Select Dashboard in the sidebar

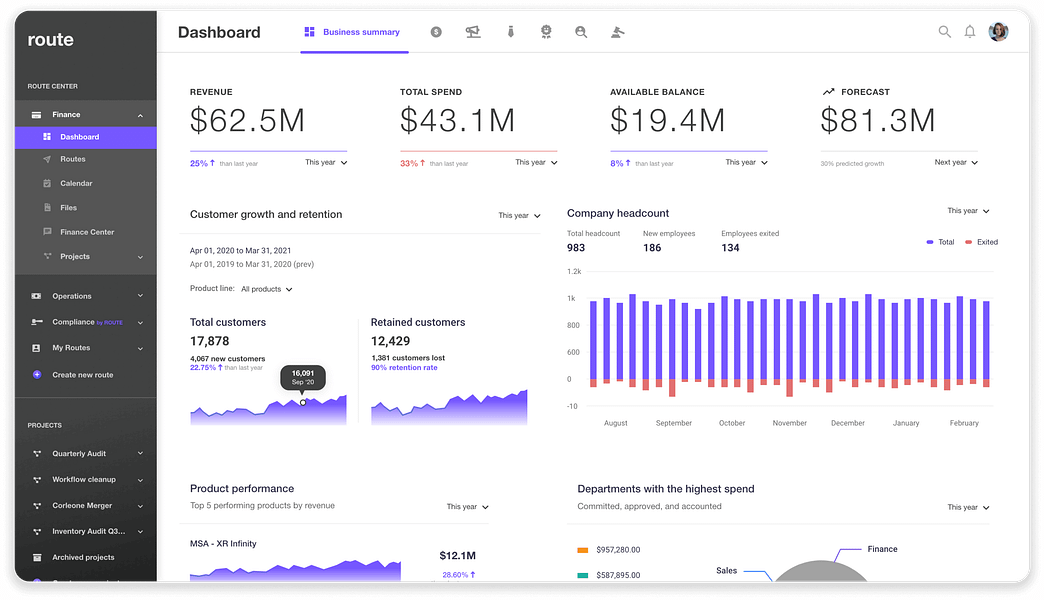(x=86, y=137)
